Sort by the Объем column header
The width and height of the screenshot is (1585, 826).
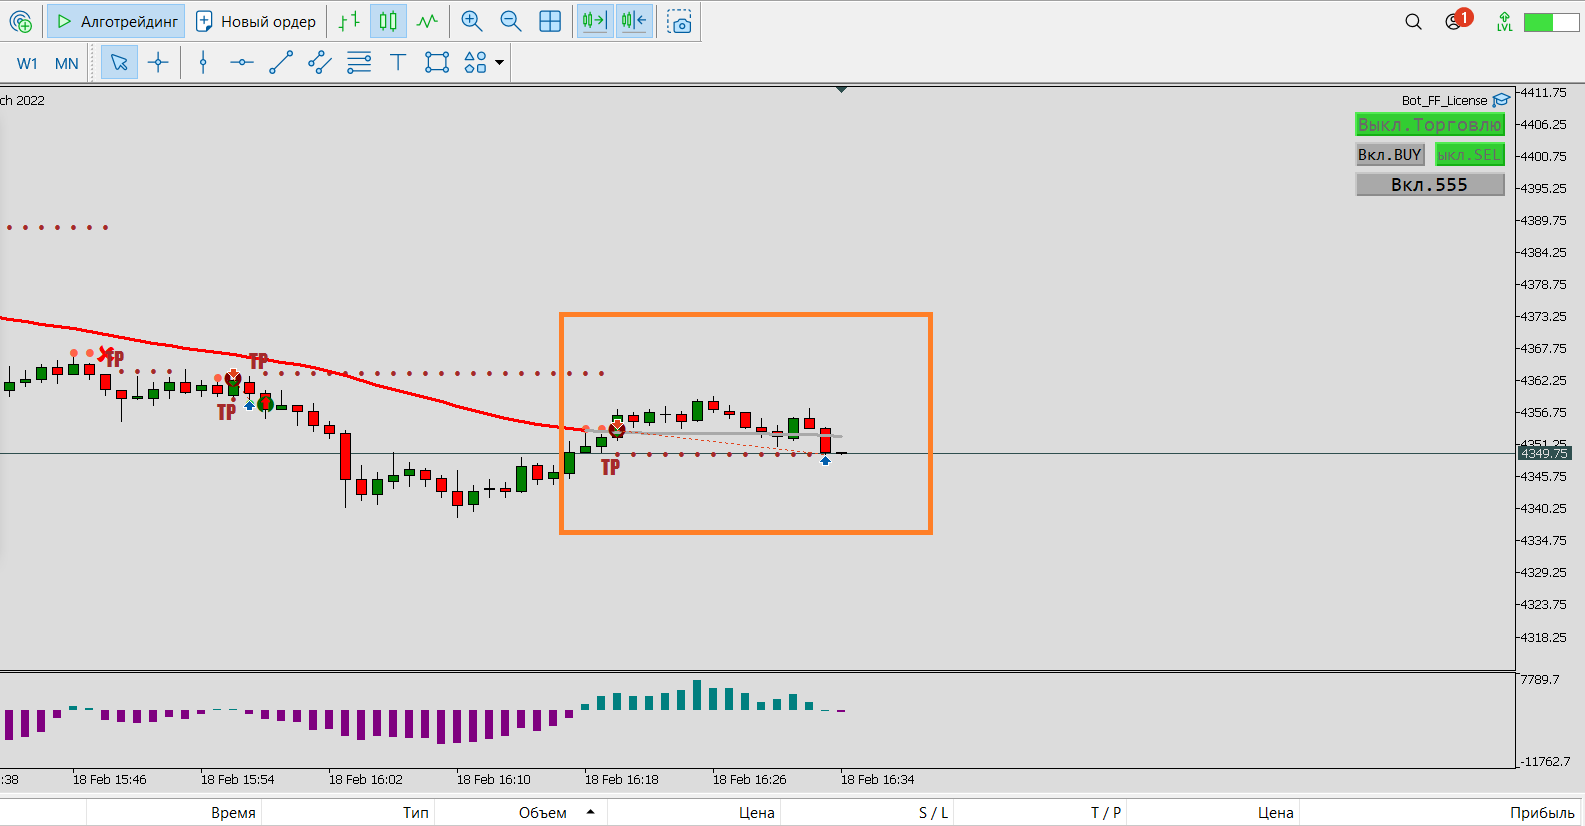(543, 813)
